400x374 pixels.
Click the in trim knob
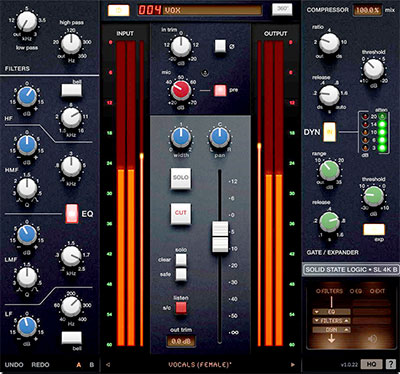point(181,46)
